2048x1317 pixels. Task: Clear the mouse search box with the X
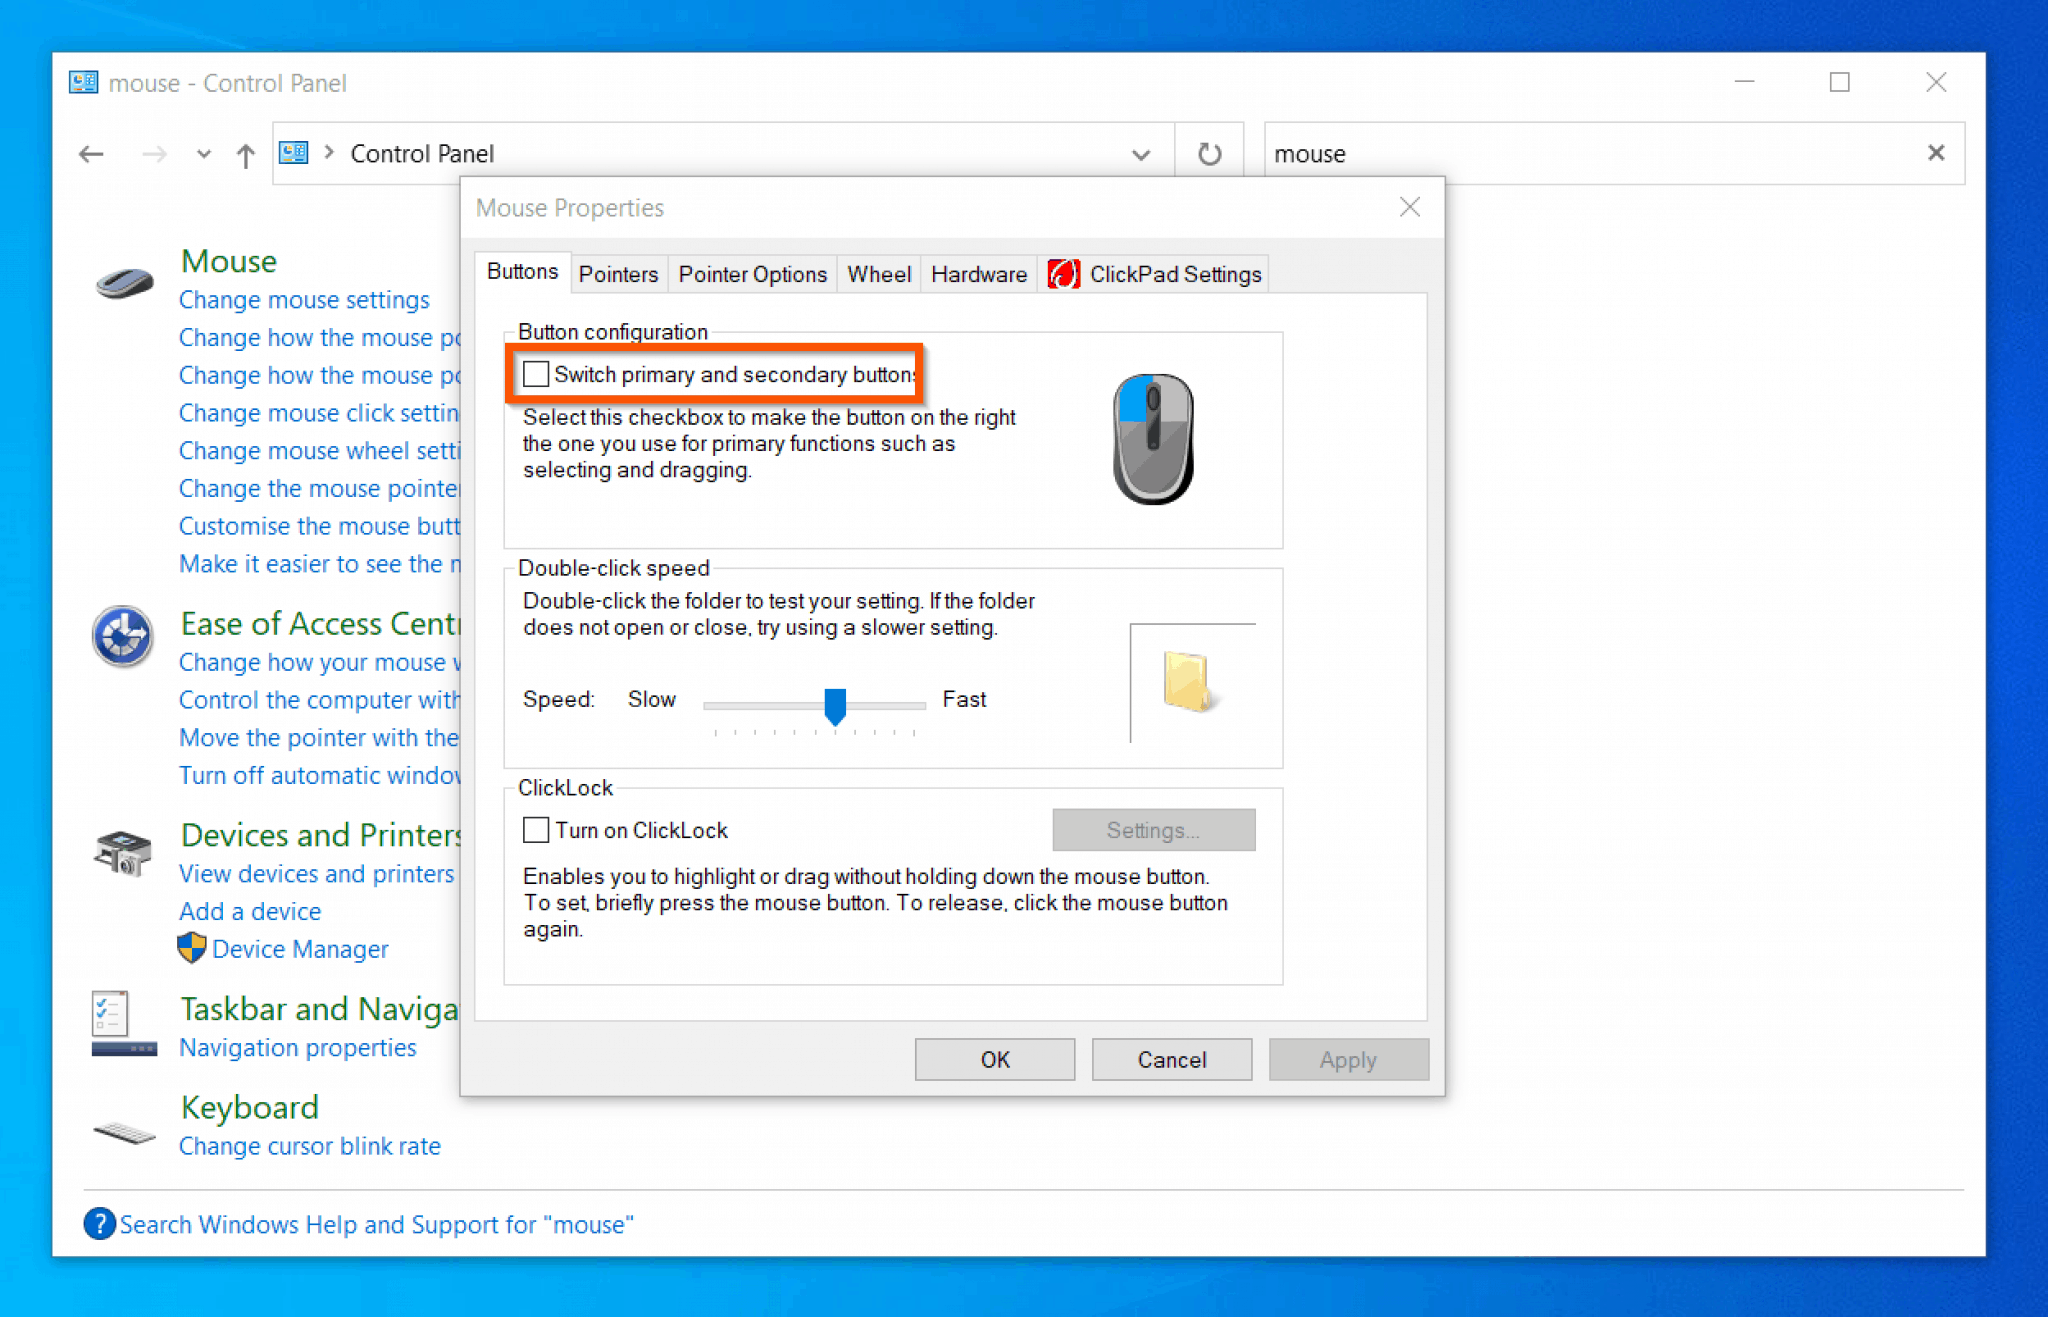(1936, 153)
